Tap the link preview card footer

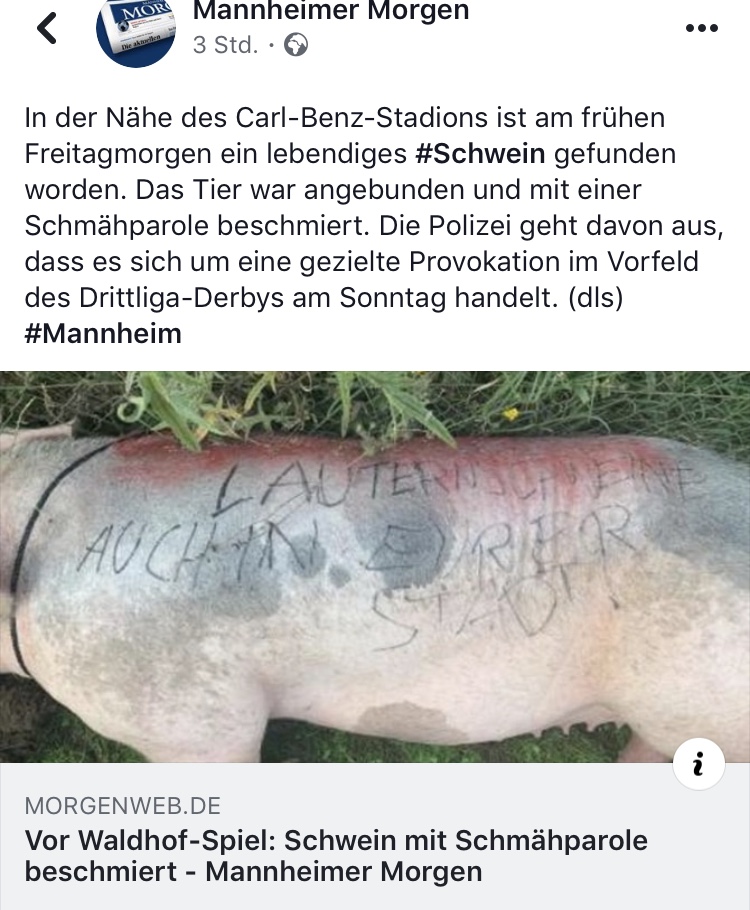(x=375, y=836)
